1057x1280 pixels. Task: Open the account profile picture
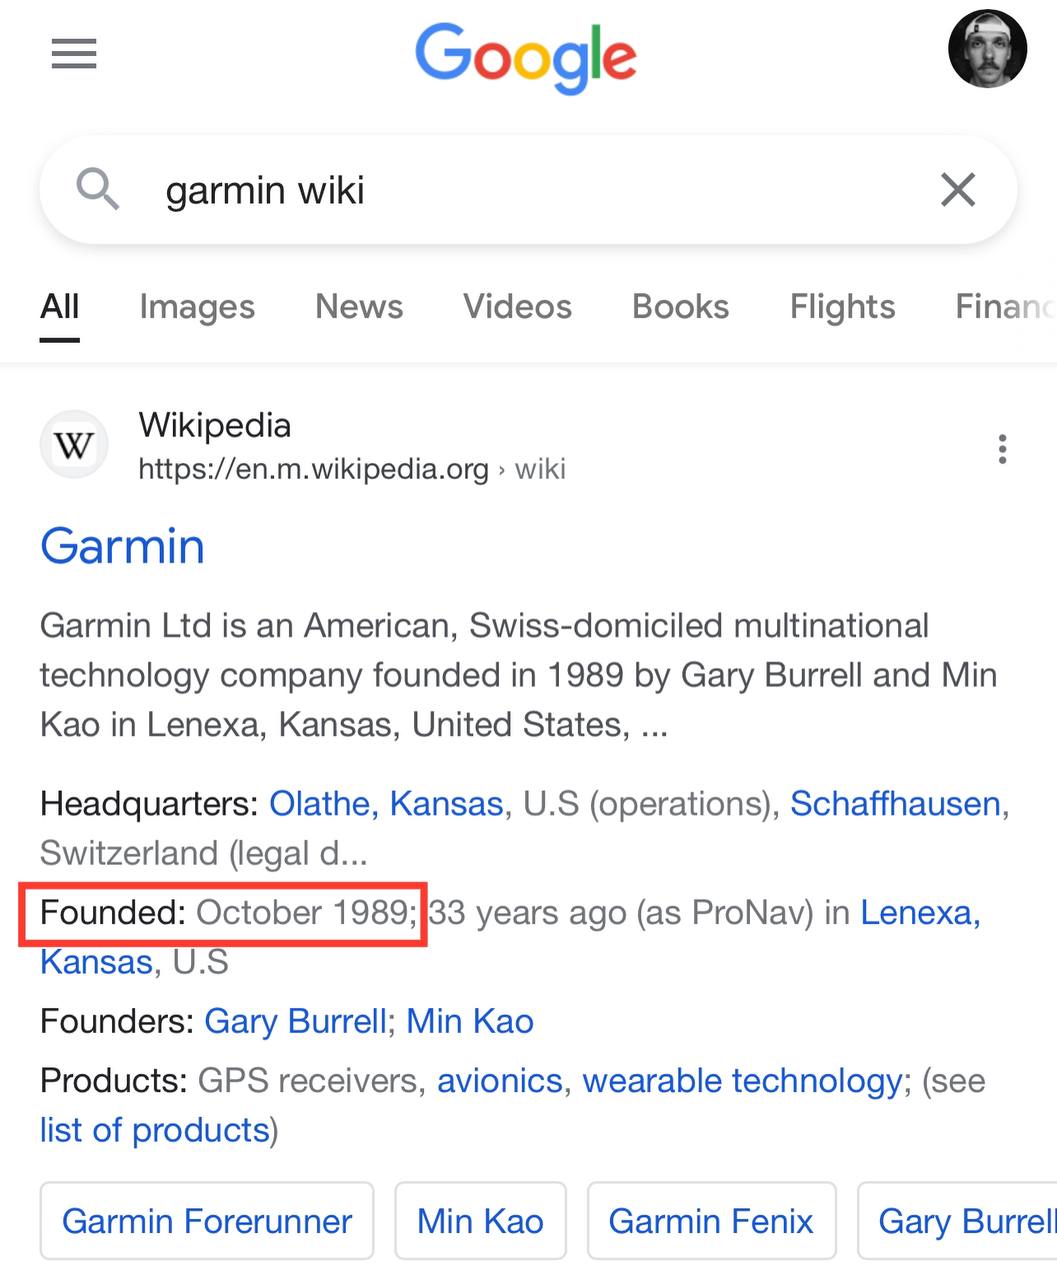point(987,49)
